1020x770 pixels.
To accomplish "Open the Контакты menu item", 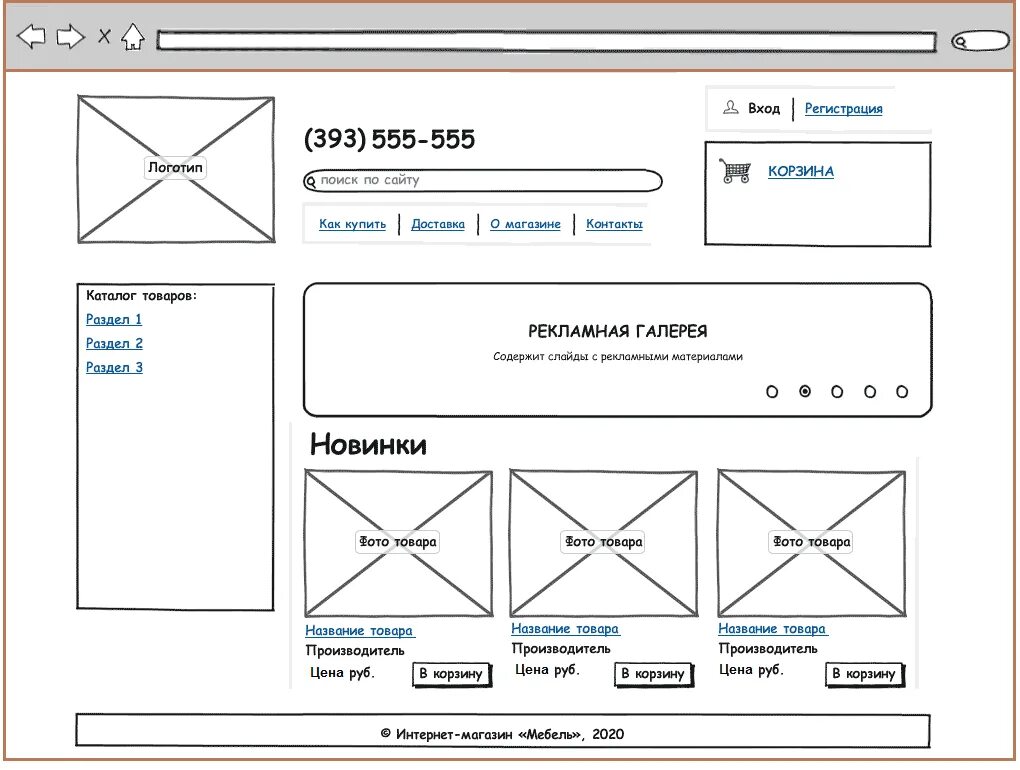I will [614, 224].
